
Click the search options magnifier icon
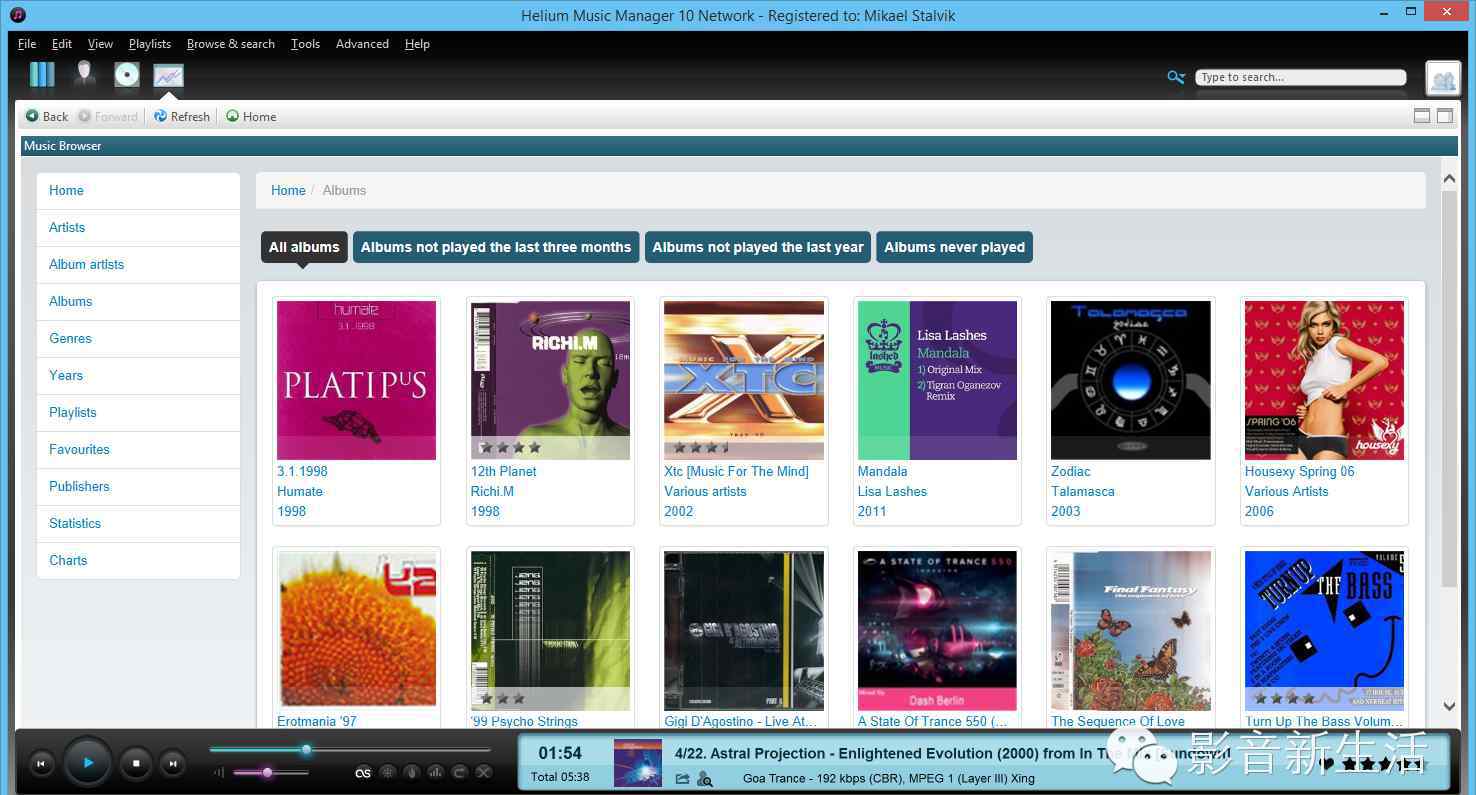point(1176,77)
